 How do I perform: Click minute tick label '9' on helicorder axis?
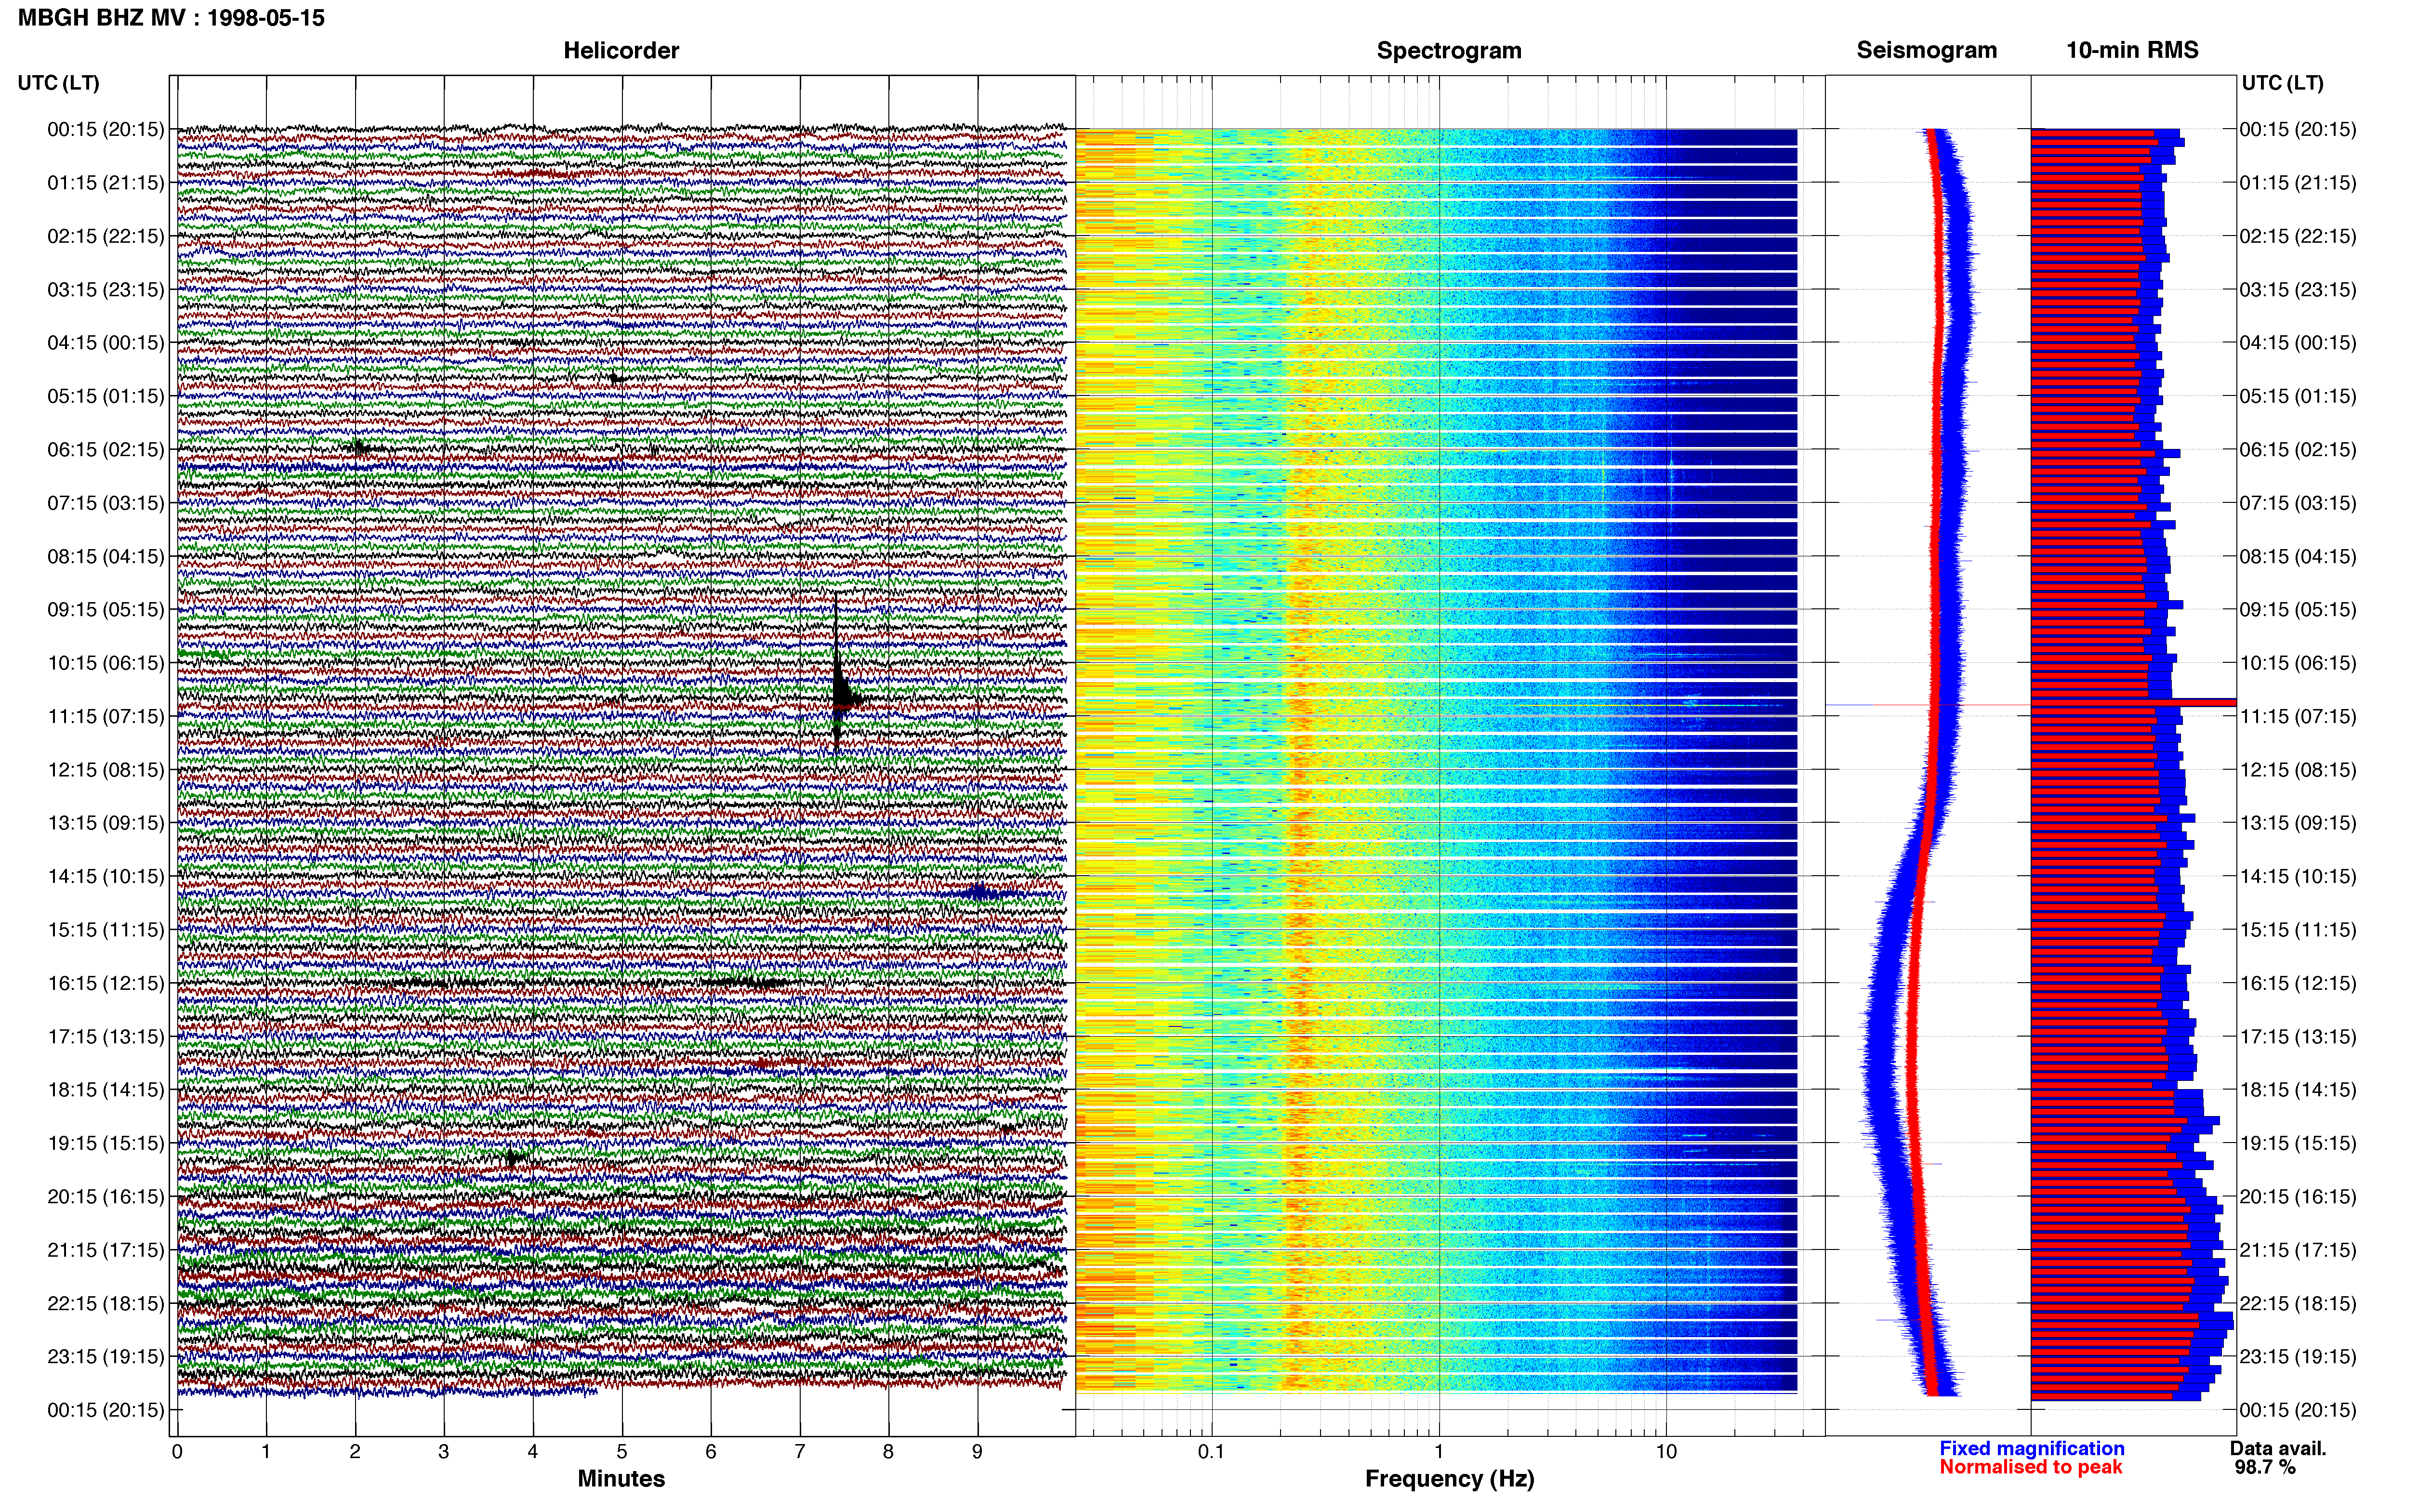point(977,1452)
